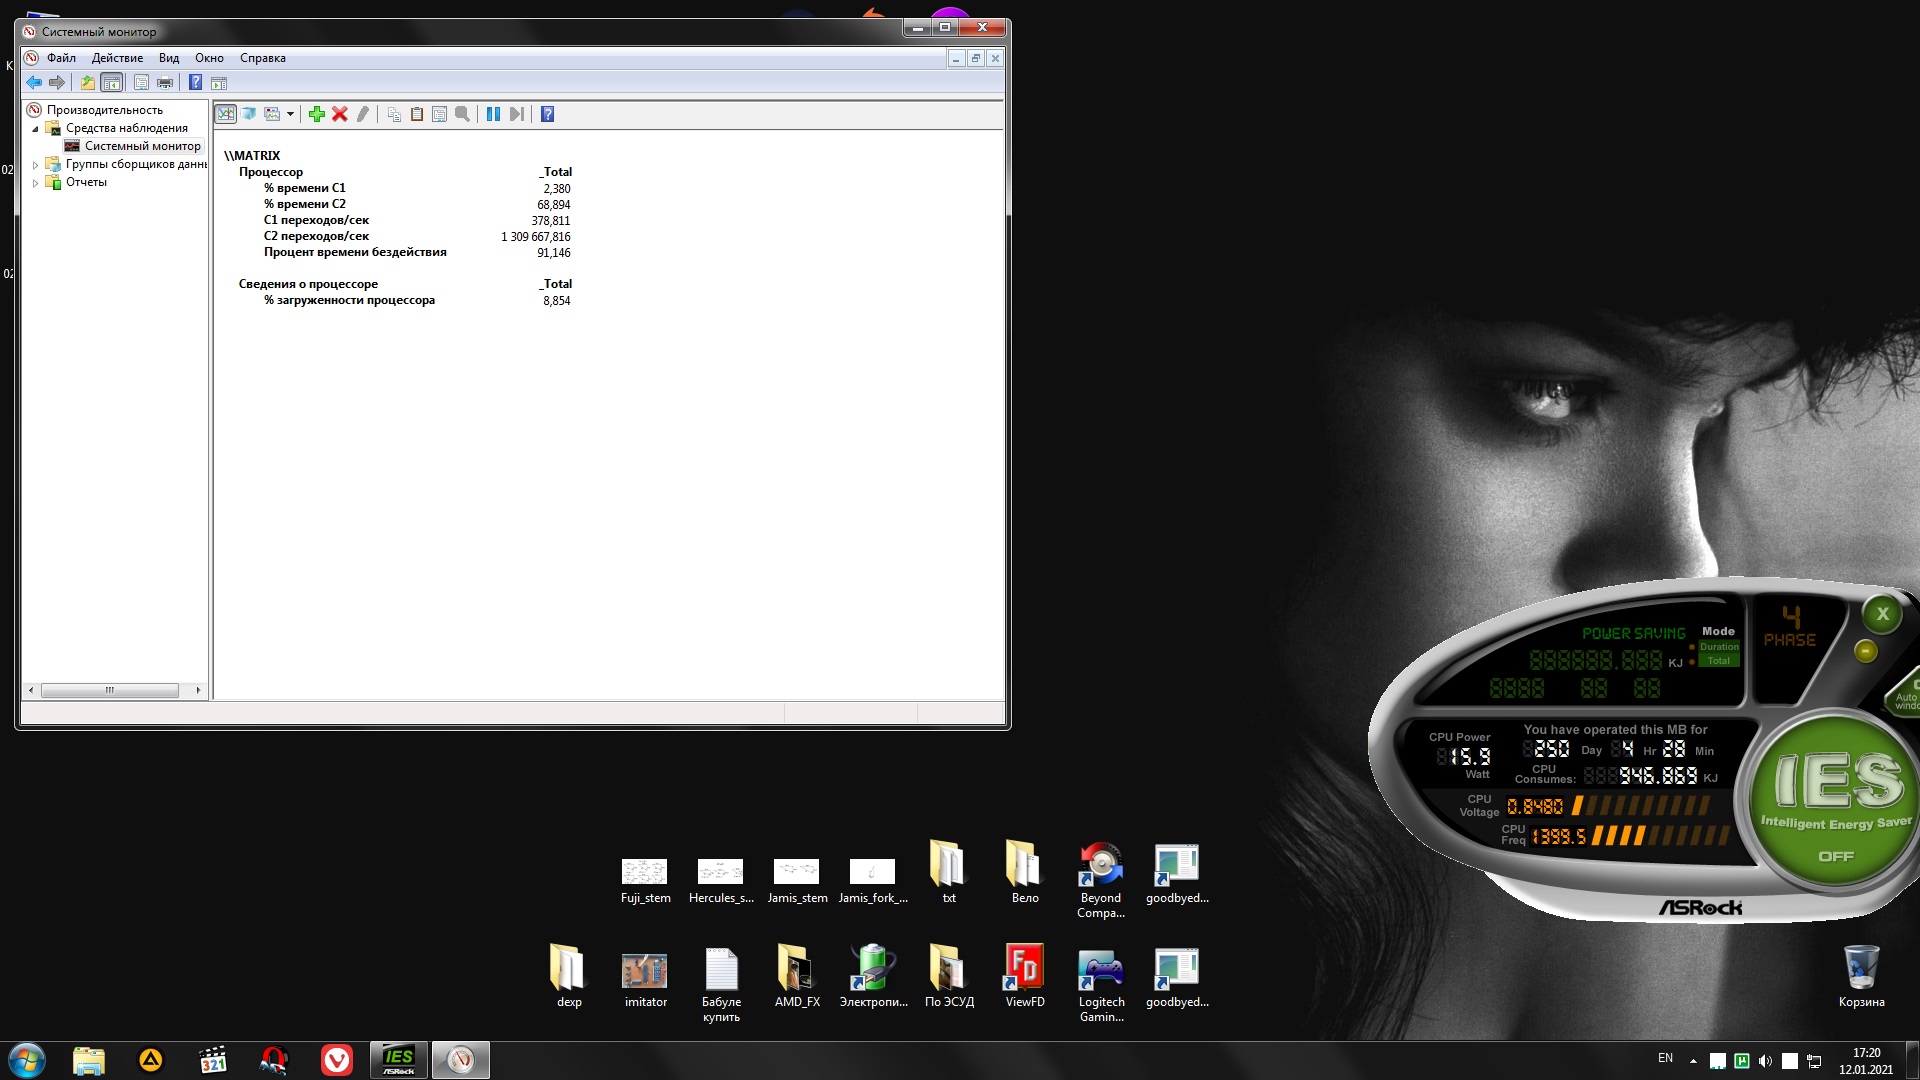Click the Paste counter list clipboard icon

tap(417, 114)
